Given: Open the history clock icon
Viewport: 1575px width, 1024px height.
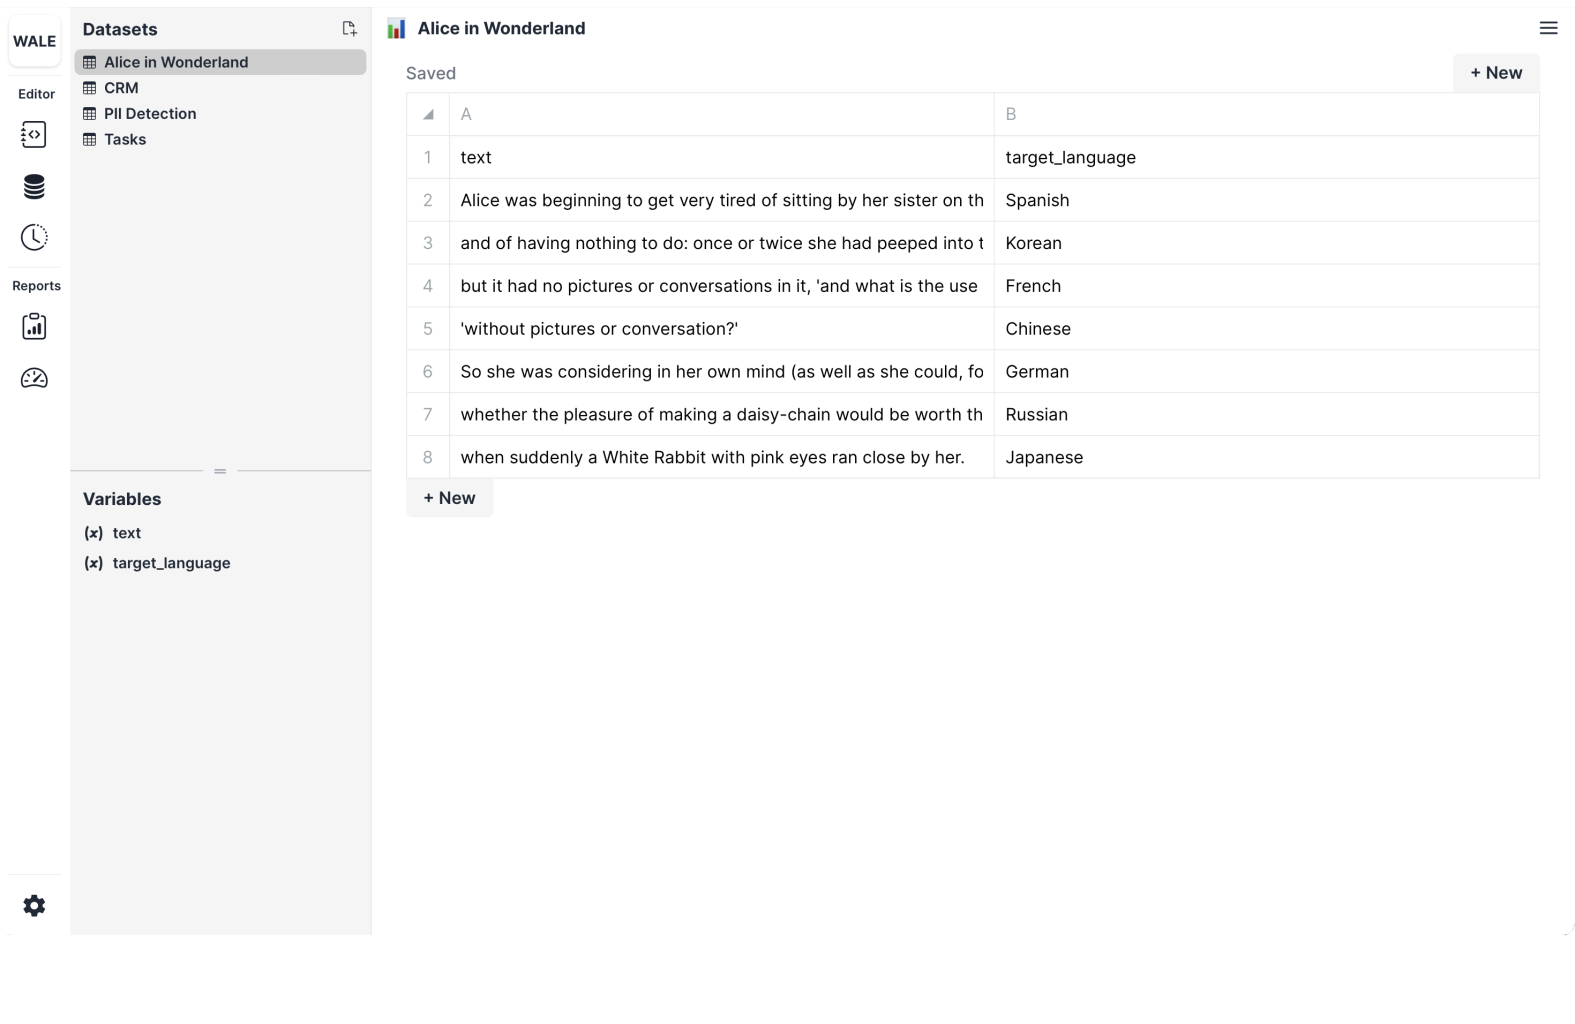Looking at the screenshot, I should point(34,237).
